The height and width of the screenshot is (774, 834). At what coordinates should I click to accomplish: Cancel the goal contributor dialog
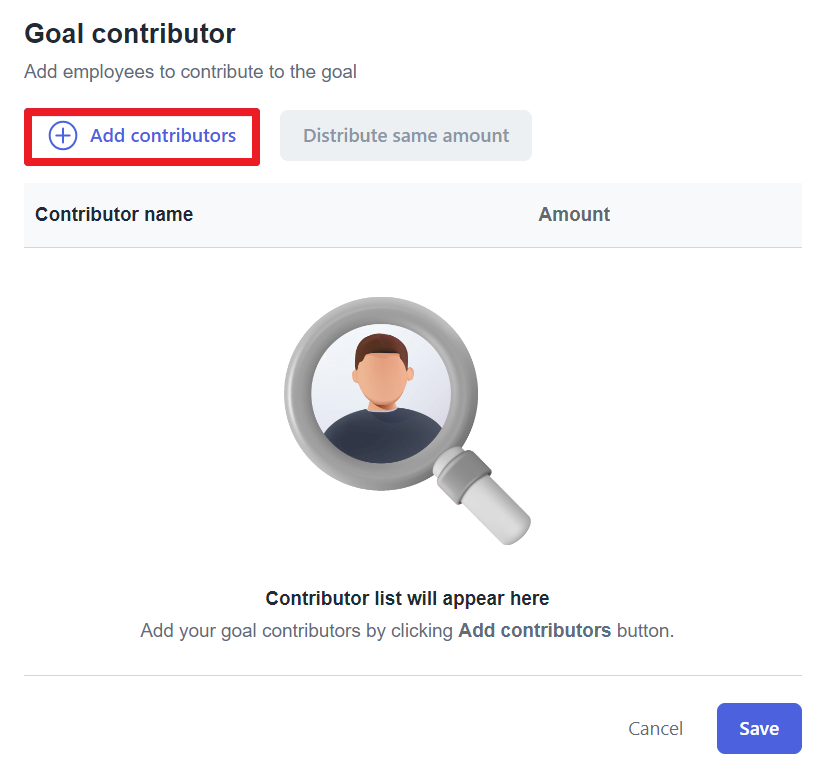655,728
